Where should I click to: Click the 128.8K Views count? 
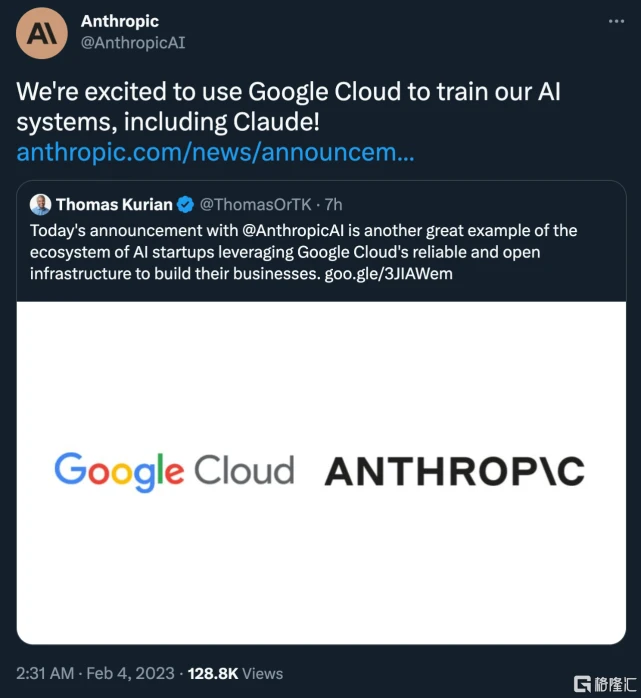(x=237, y=673)
